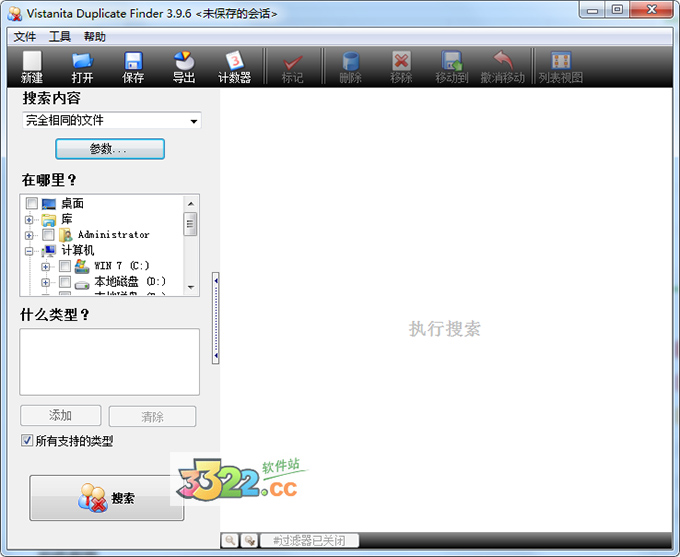Image resolution: width=680 pixels, height=557 pixels.
Task: Open a session with 打开 icon
Action: click(82, 61)
